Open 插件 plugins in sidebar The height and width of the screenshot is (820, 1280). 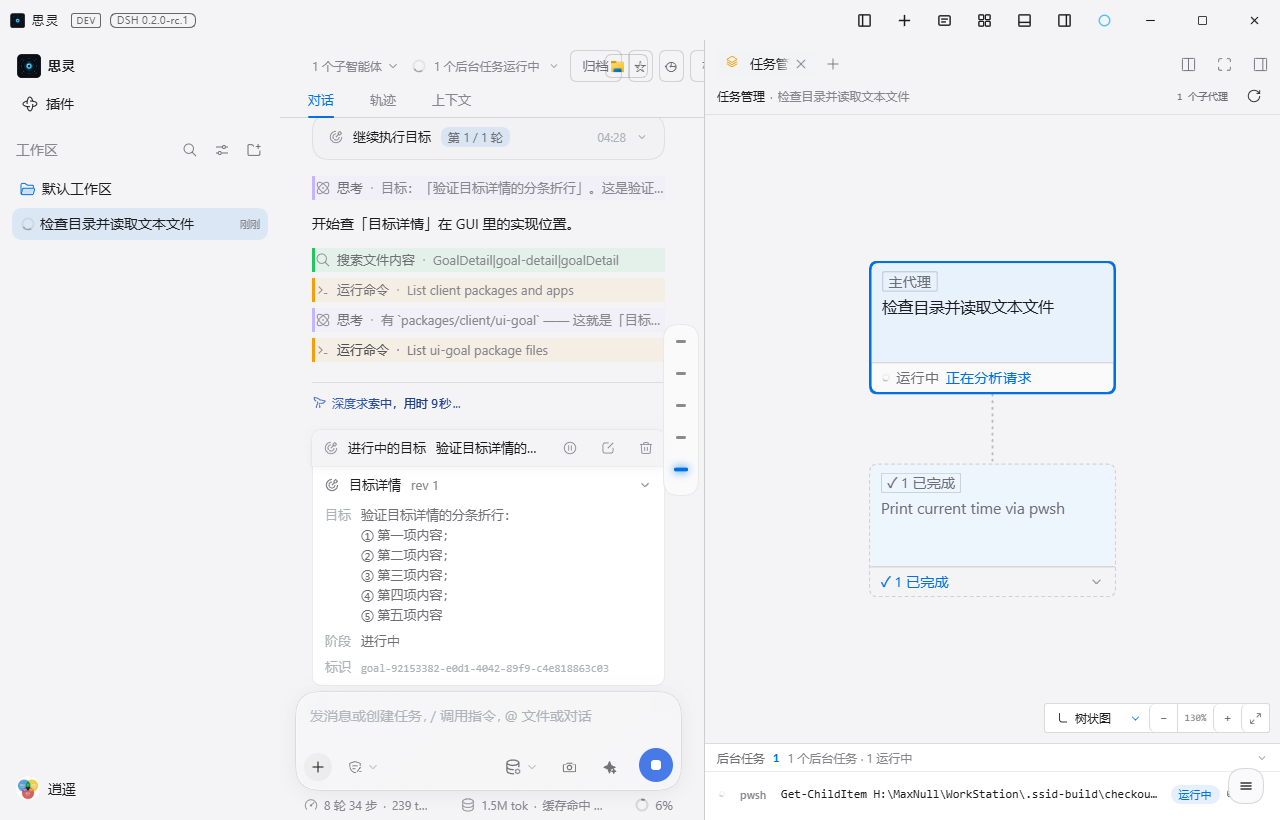[48, 104]
